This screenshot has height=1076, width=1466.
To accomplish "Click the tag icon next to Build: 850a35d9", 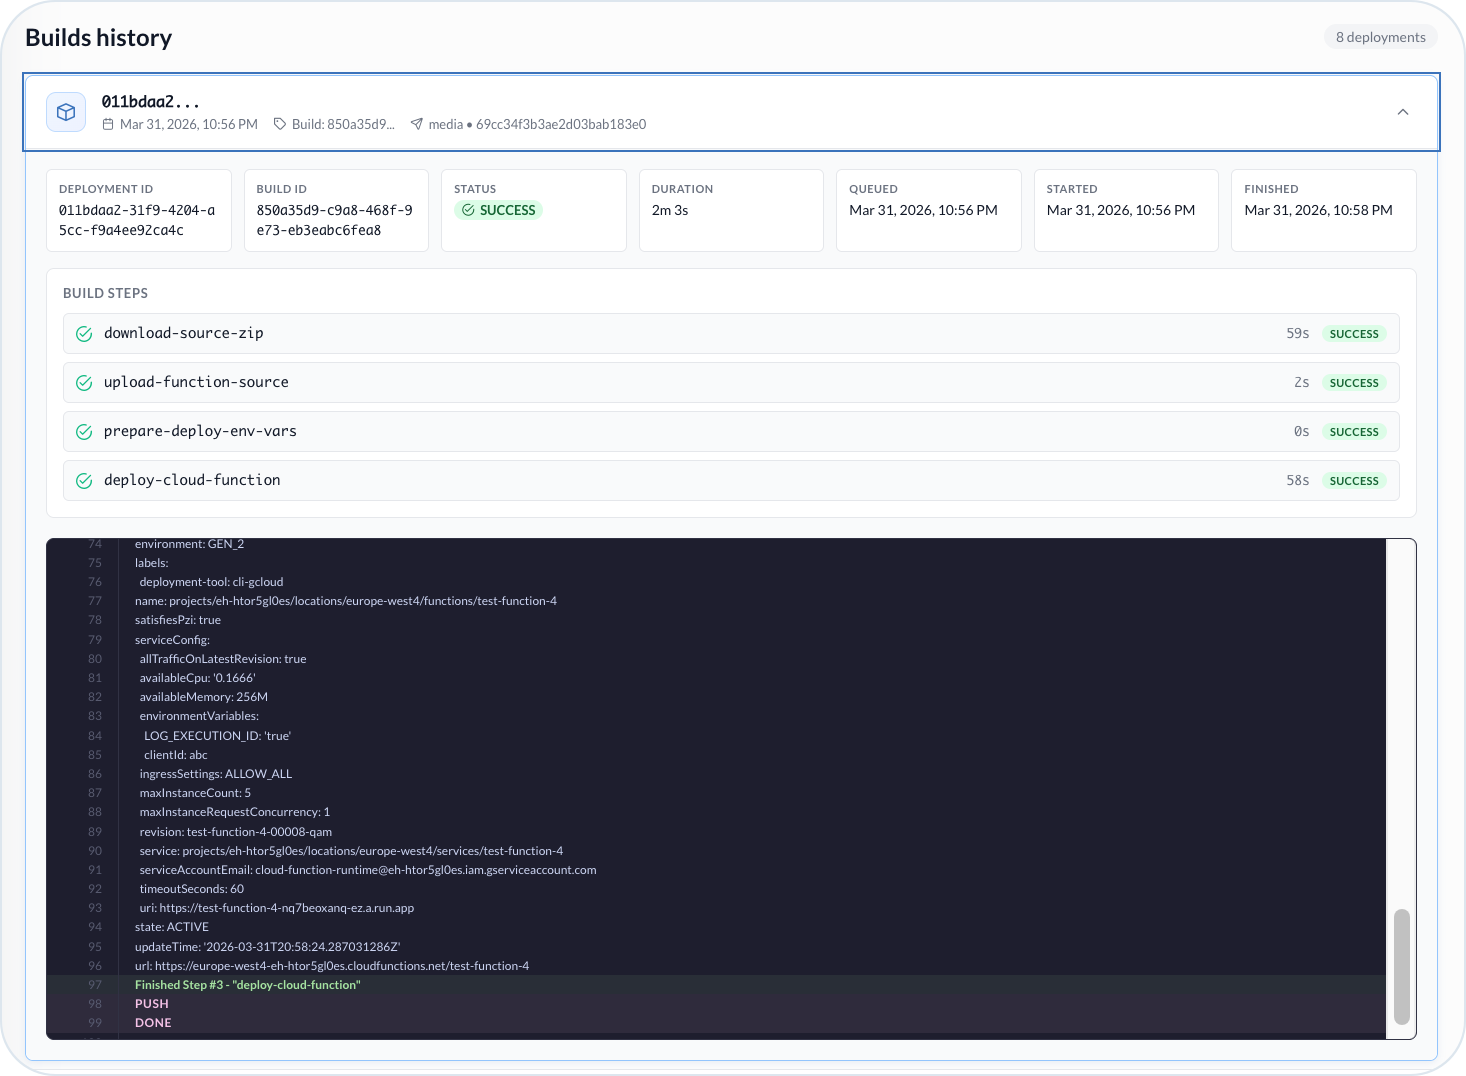I will point(280,124).
